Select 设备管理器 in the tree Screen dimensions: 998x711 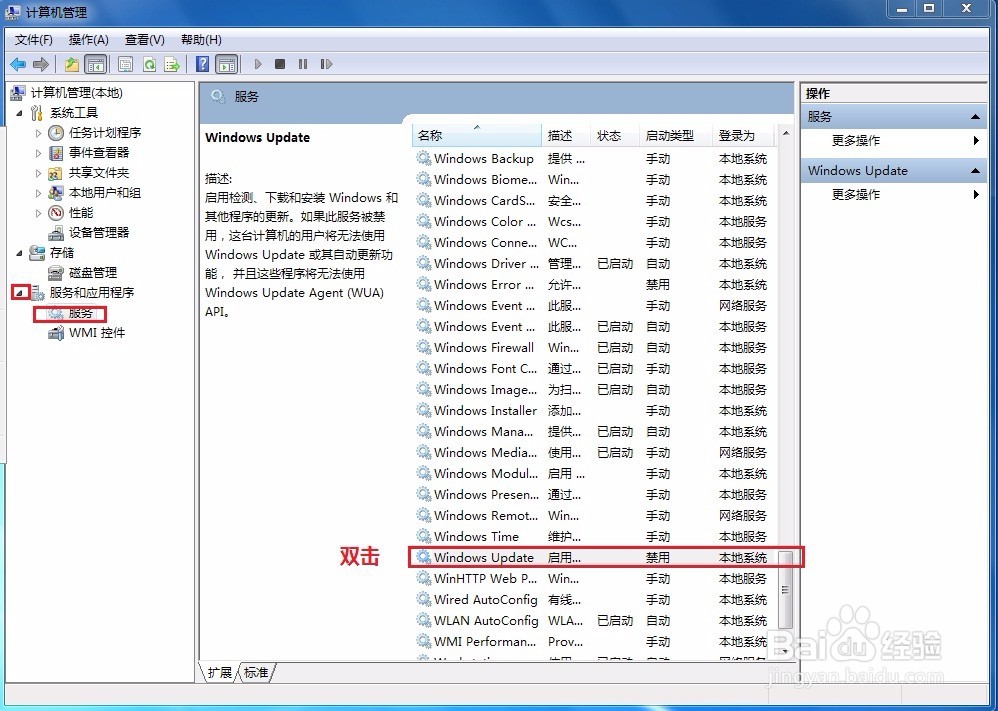pyautogui.click(x=99, y=233)
